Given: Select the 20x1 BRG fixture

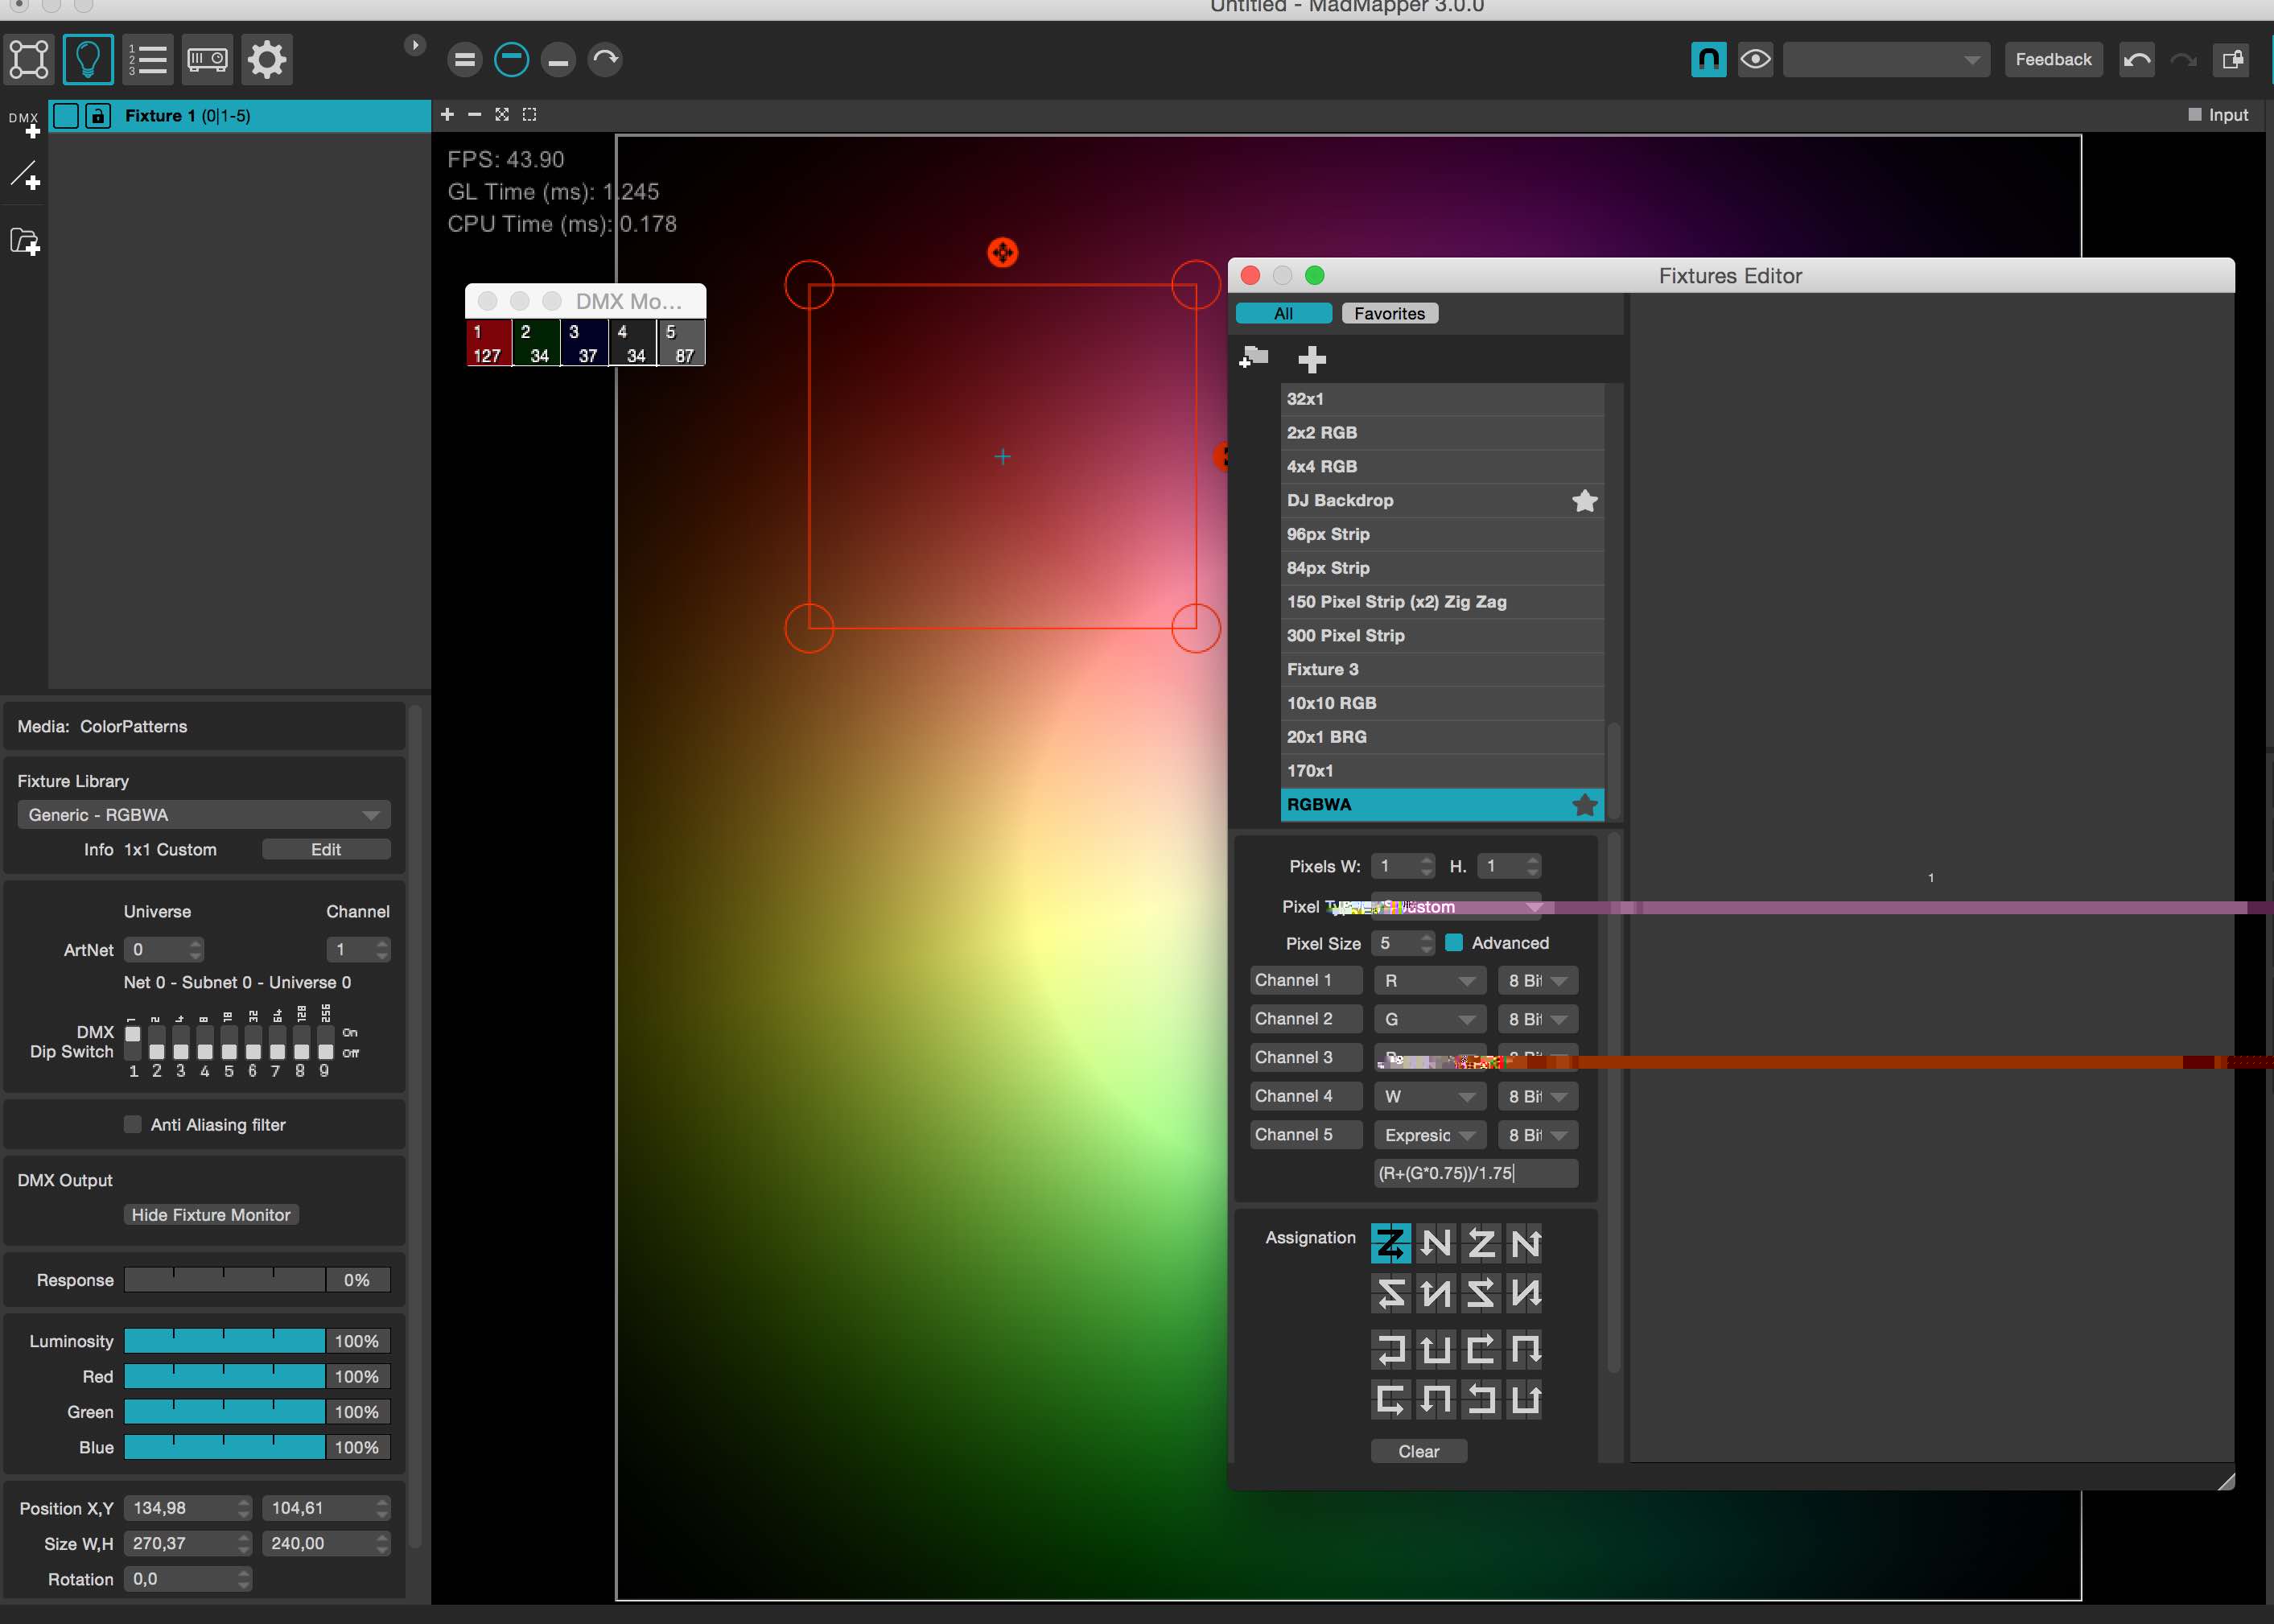Looking at the screenshot, I should click(1442, 737).
